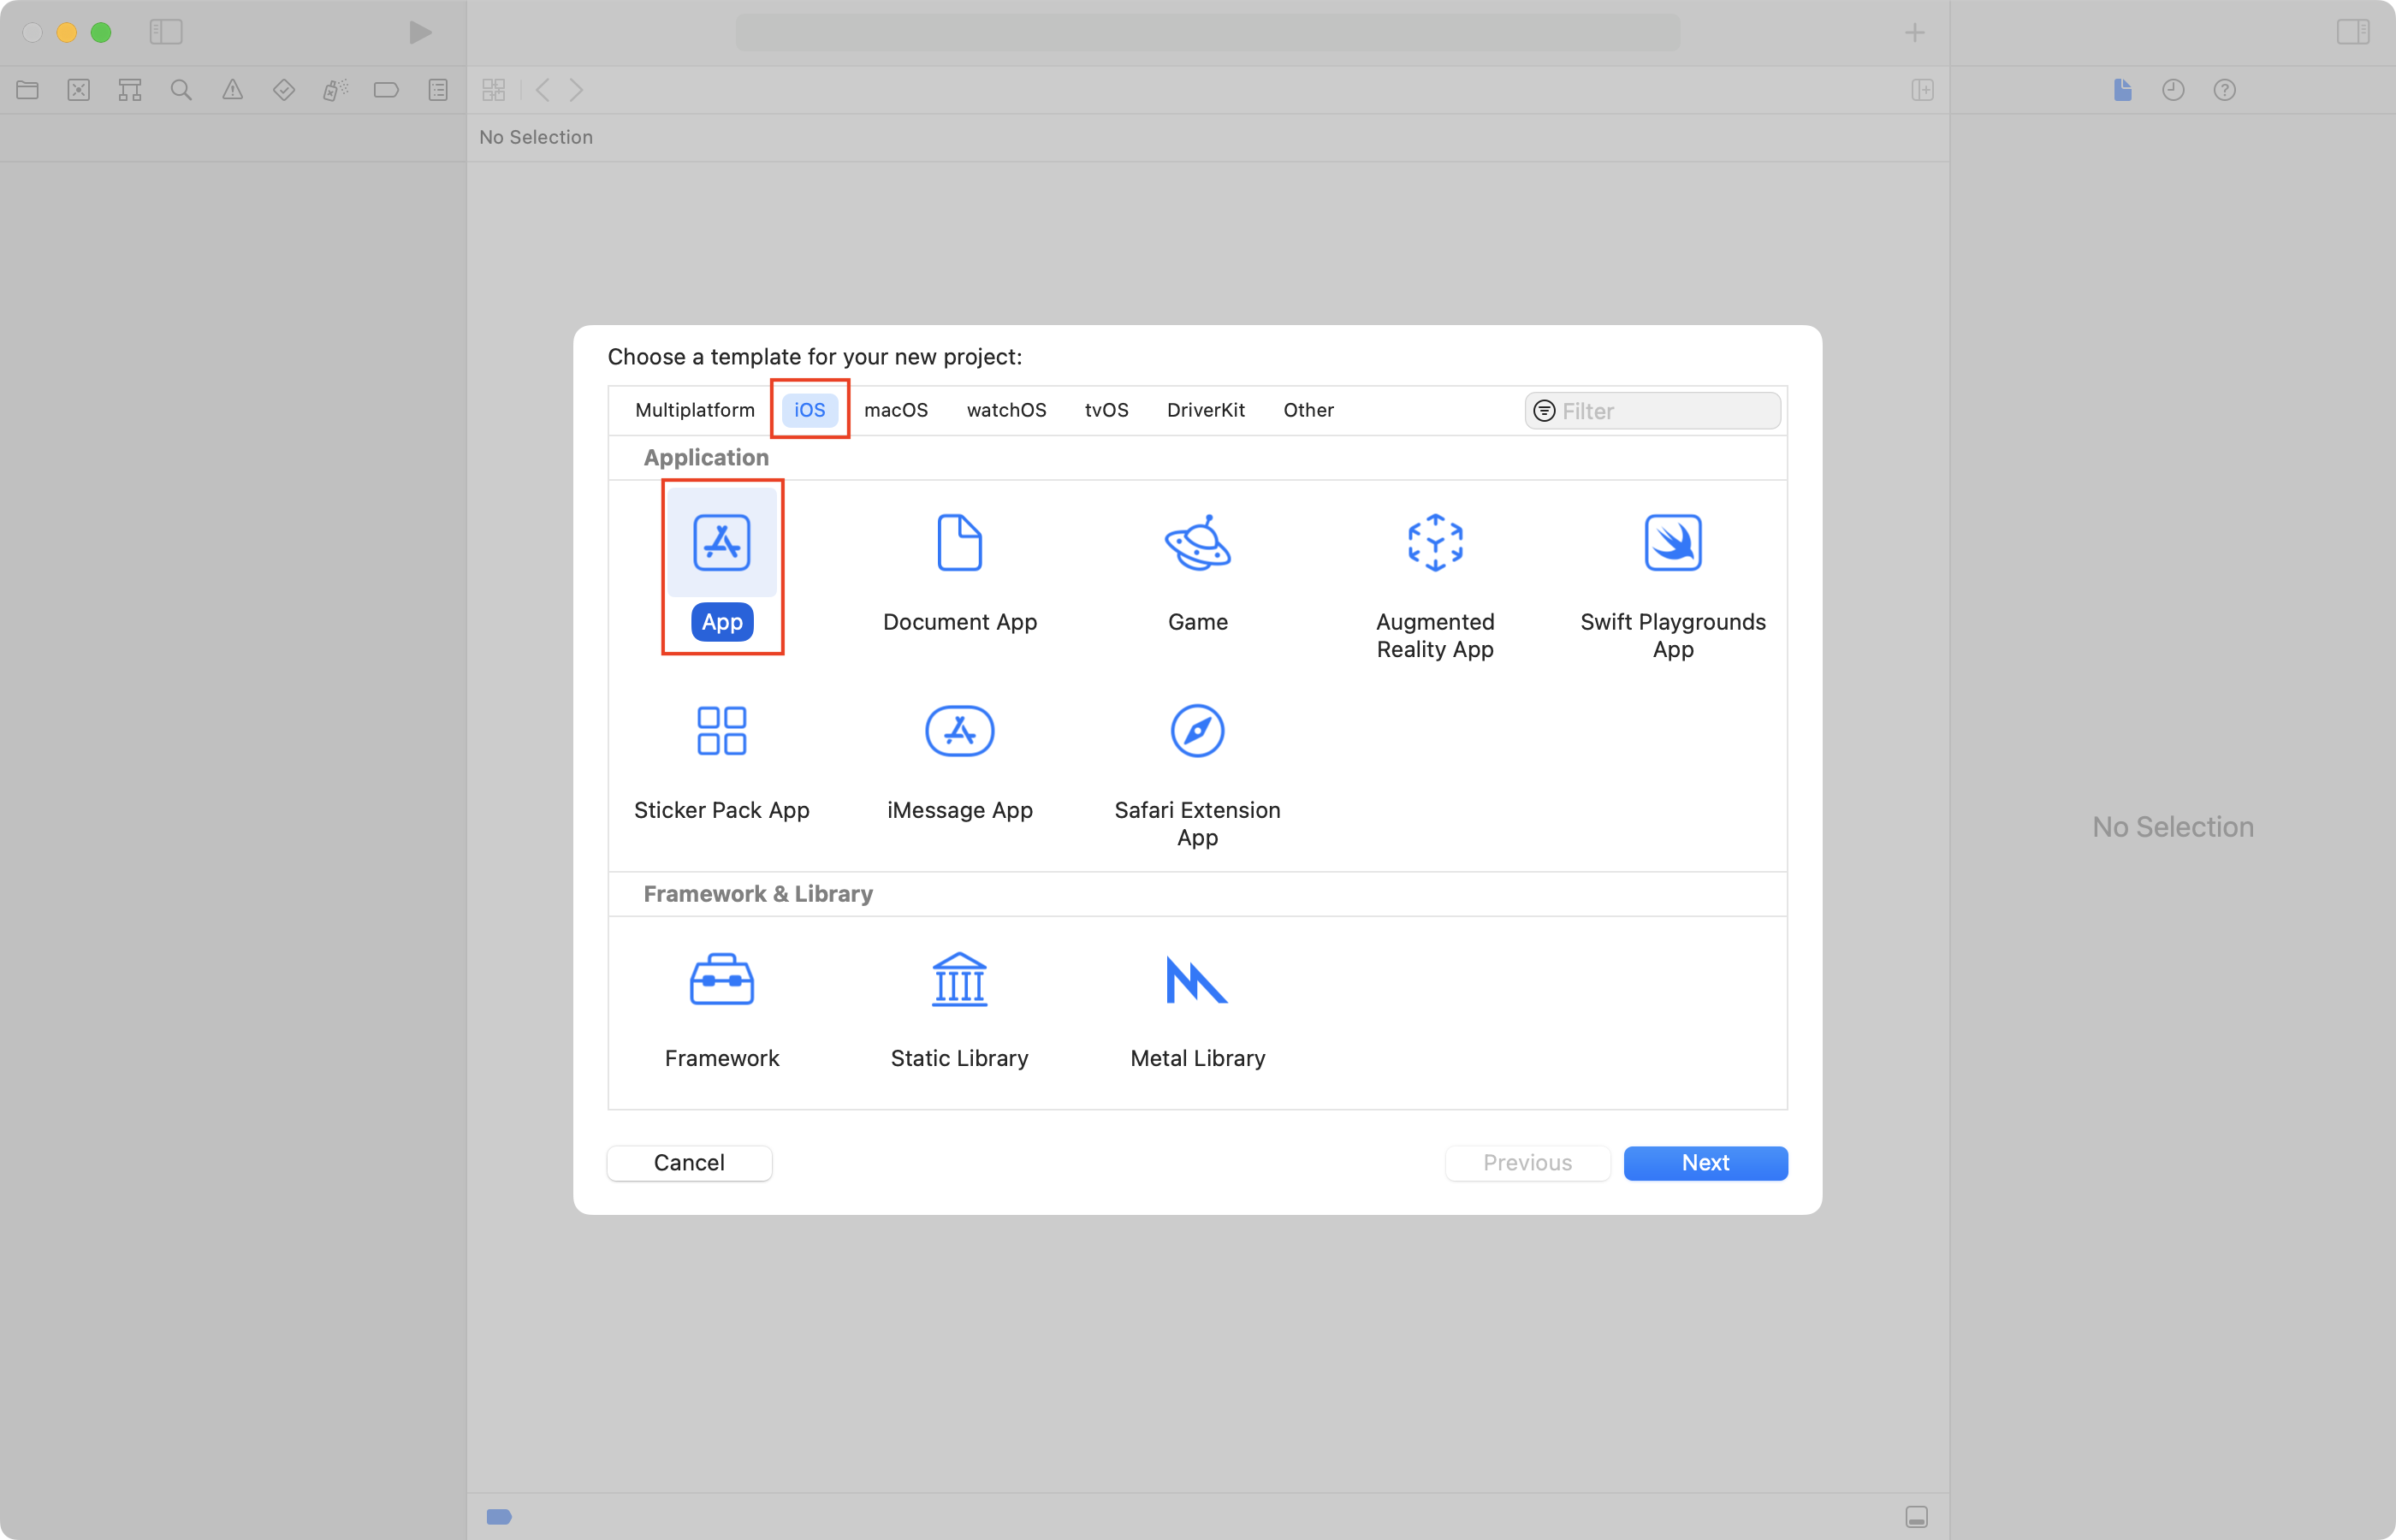
Task: Choose the Game template icon
Action: pyautogui.click(x=1197, y=545)
